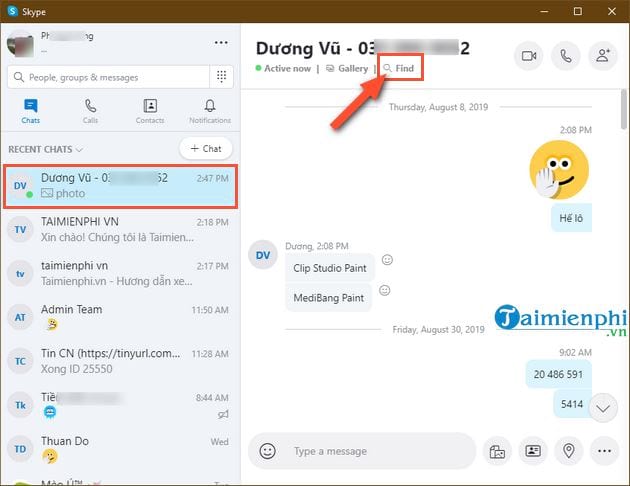Screen dimensions: 630x486
Task: Click the 'MediBang Paint' message
Action: click(329, 298)
